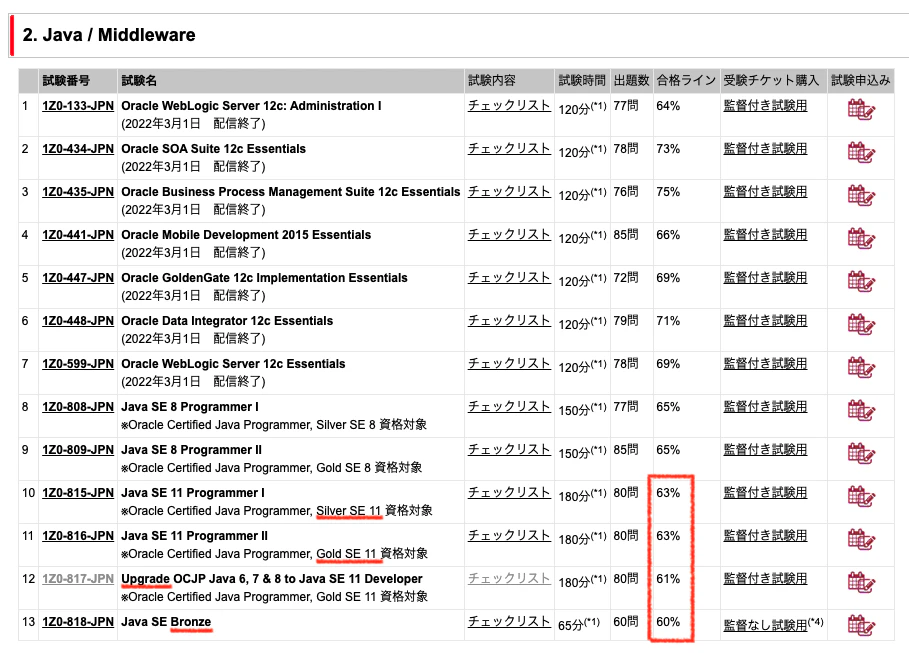909x653 pixels.
Task: Open チェックリスト link for Business Process Management Suite
Action: (x=509, y=191)
